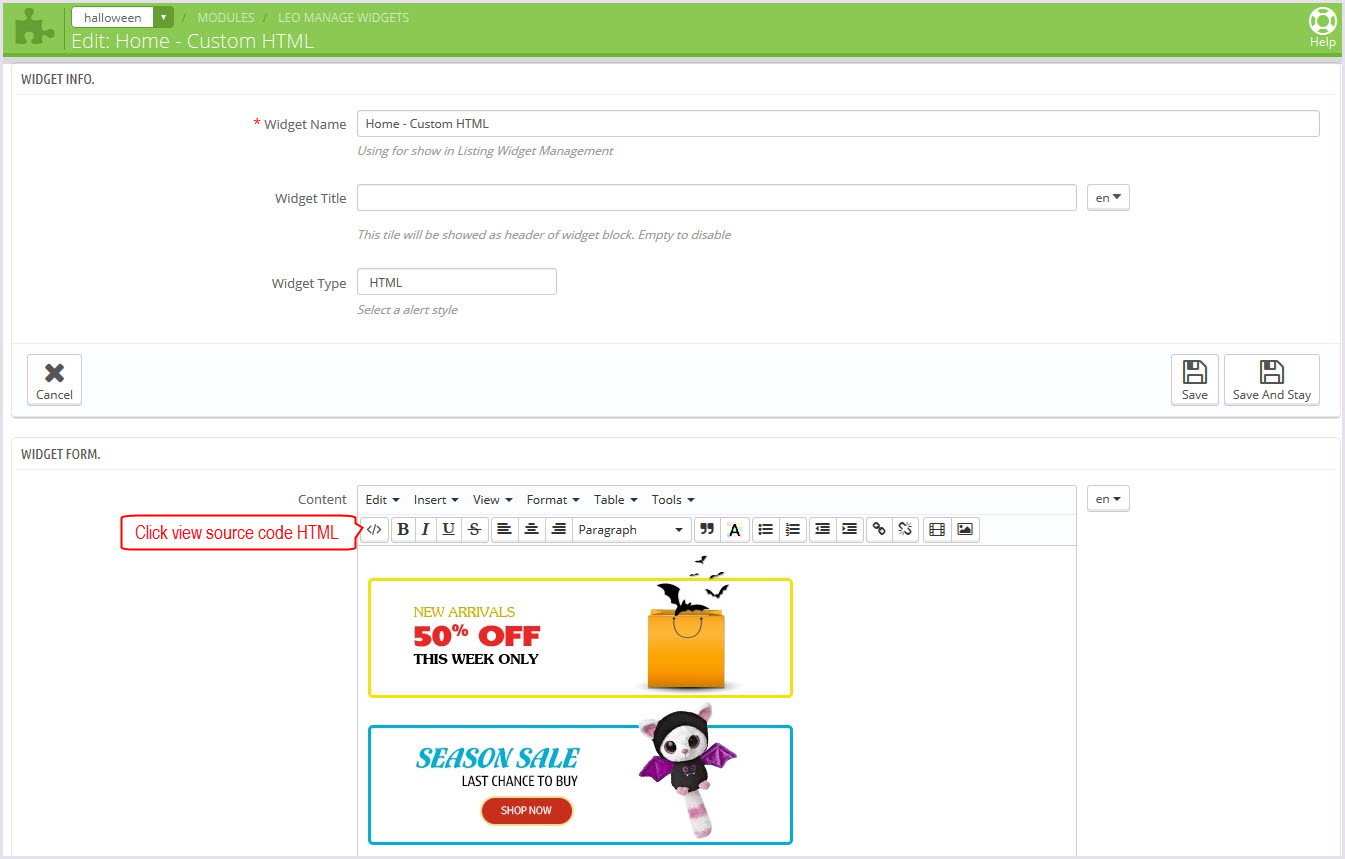This screenshot has height=859, width=1345.
Task: Open the Format menu
Action: [x=553, y=500]
